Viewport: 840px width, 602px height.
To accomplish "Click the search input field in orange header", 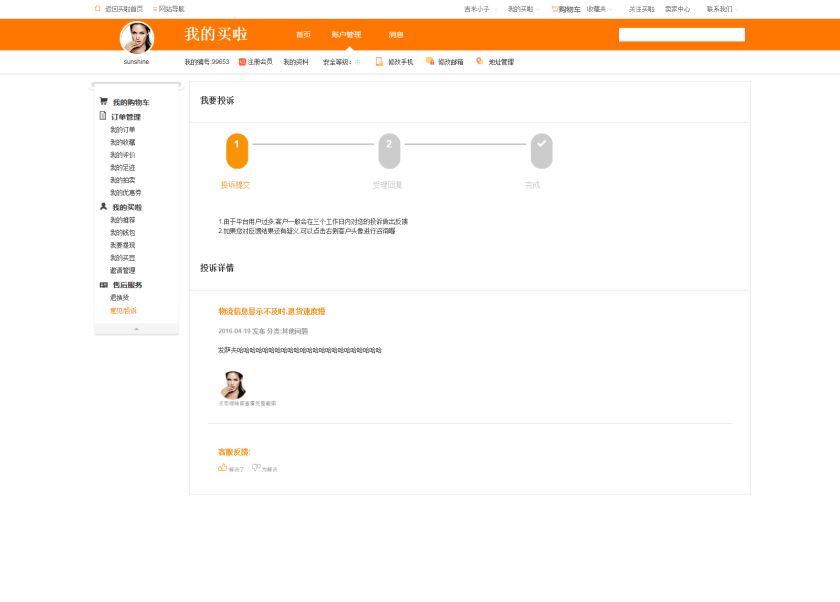I will tap(681, 35).
